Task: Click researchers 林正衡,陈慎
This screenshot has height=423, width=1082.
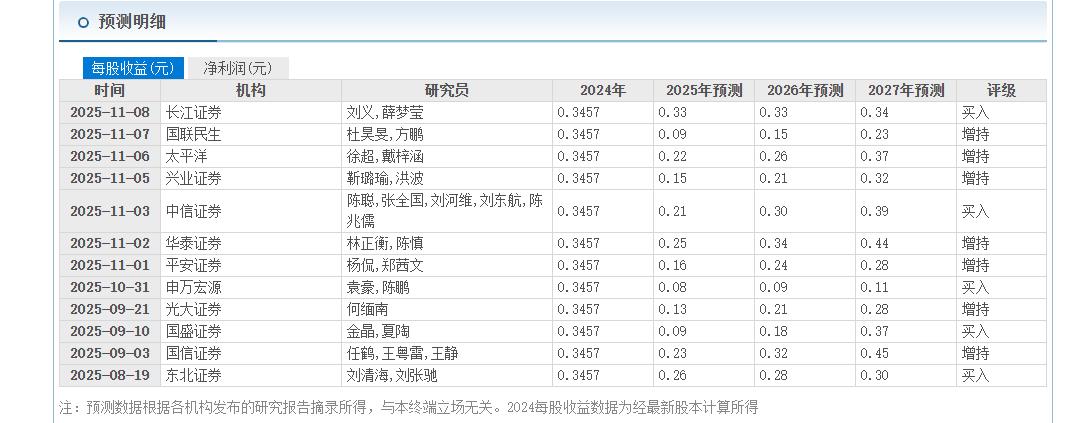Action: (384, 244)
